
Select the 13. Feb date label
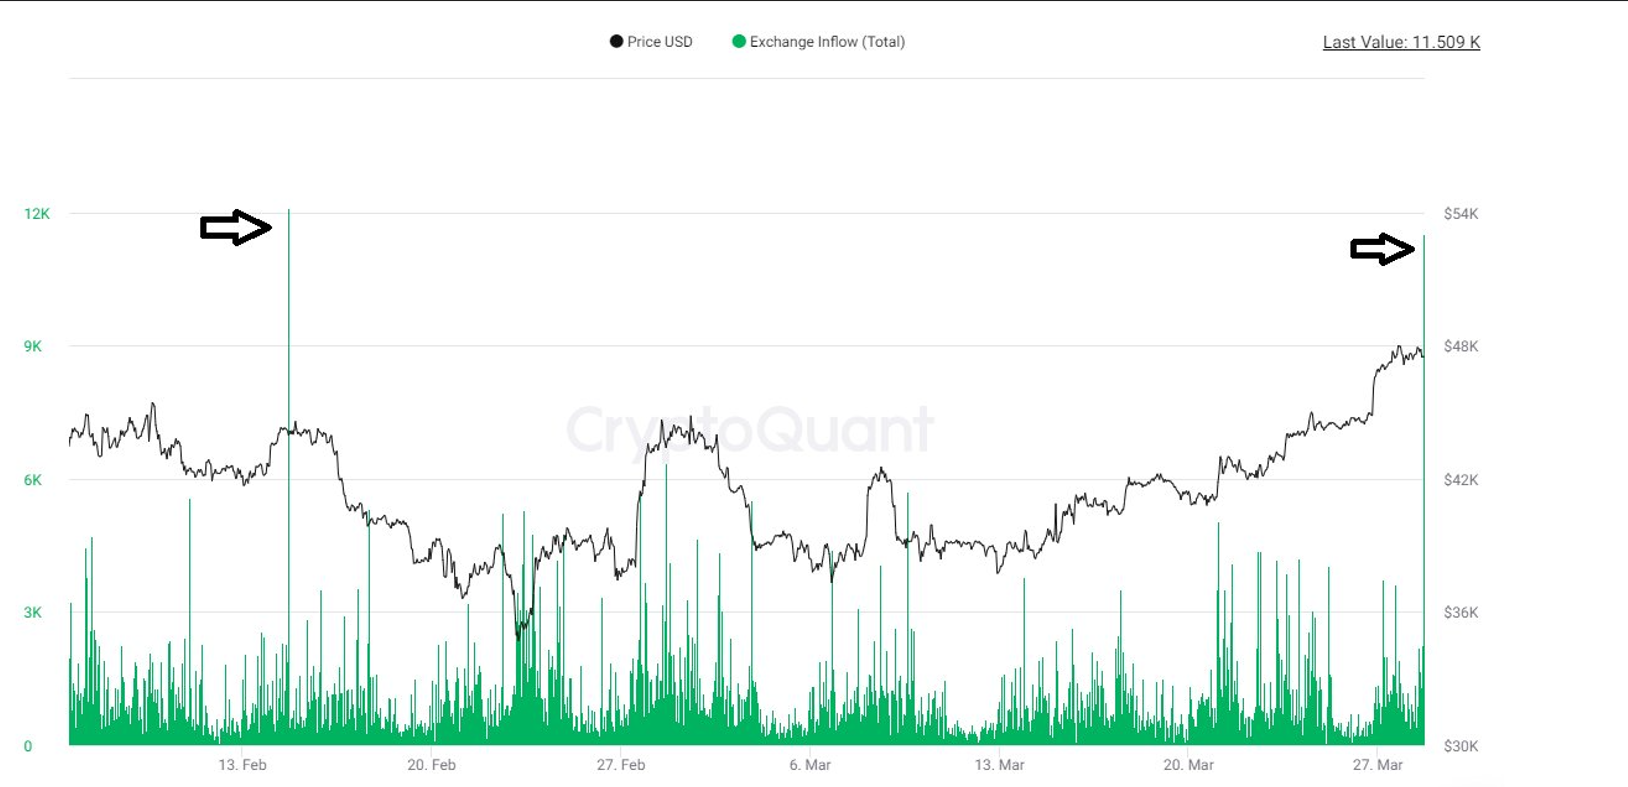[242, 765]
